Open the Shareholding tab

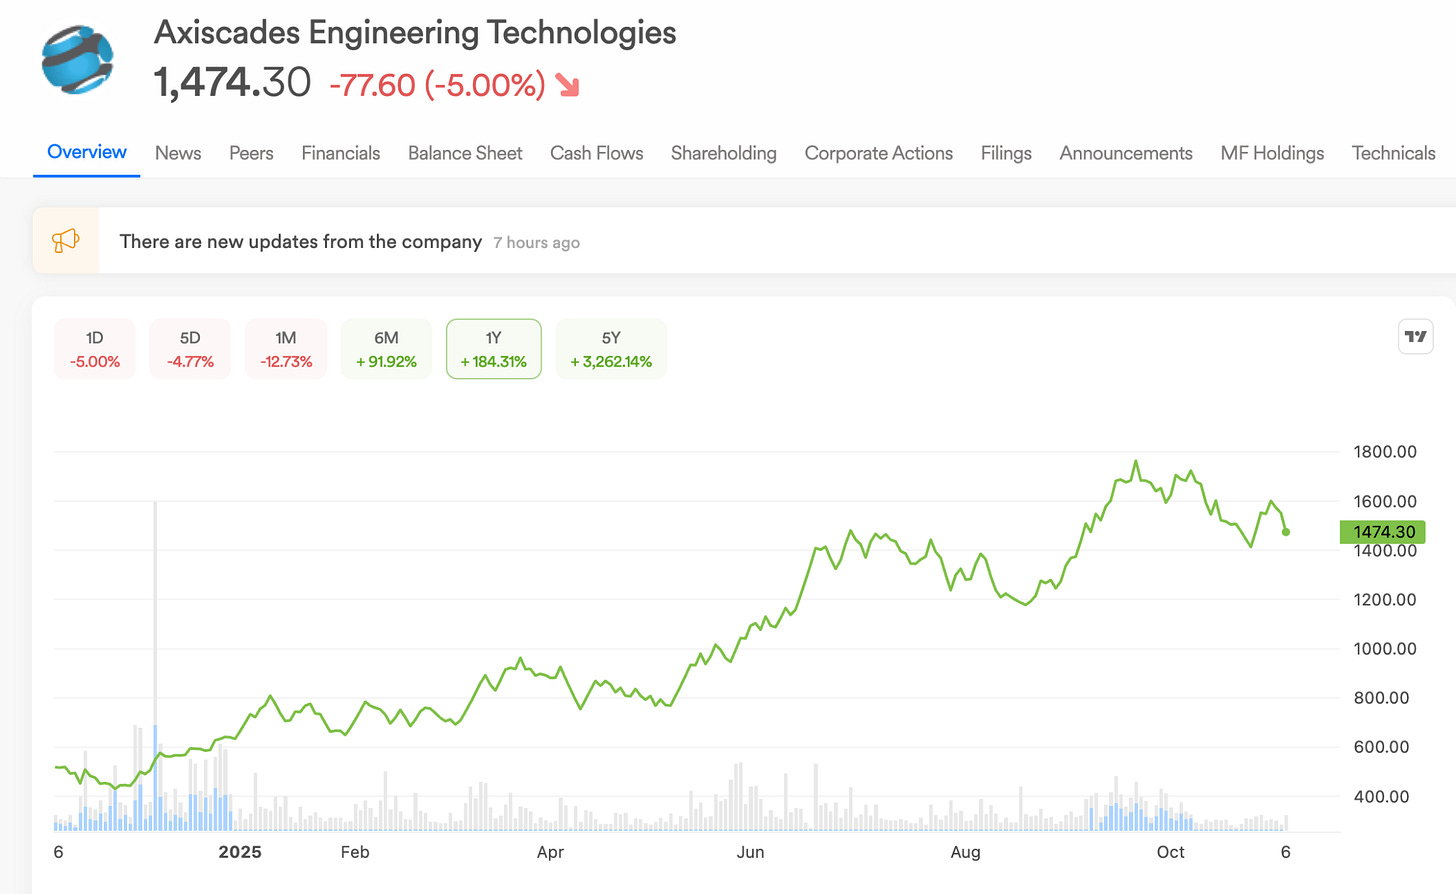[x=724, y=153]
